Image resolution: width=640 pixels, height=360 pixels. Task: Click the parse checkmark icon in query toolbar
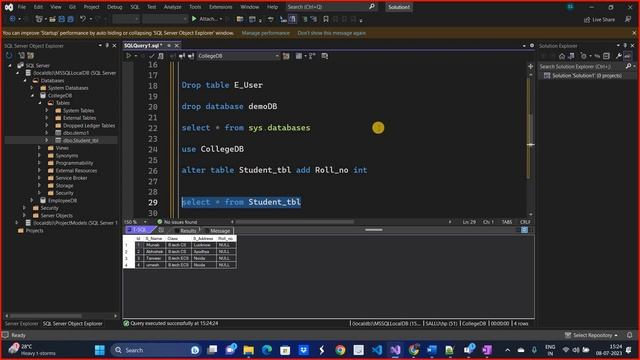pyautogui.click(x=152, y=56)
